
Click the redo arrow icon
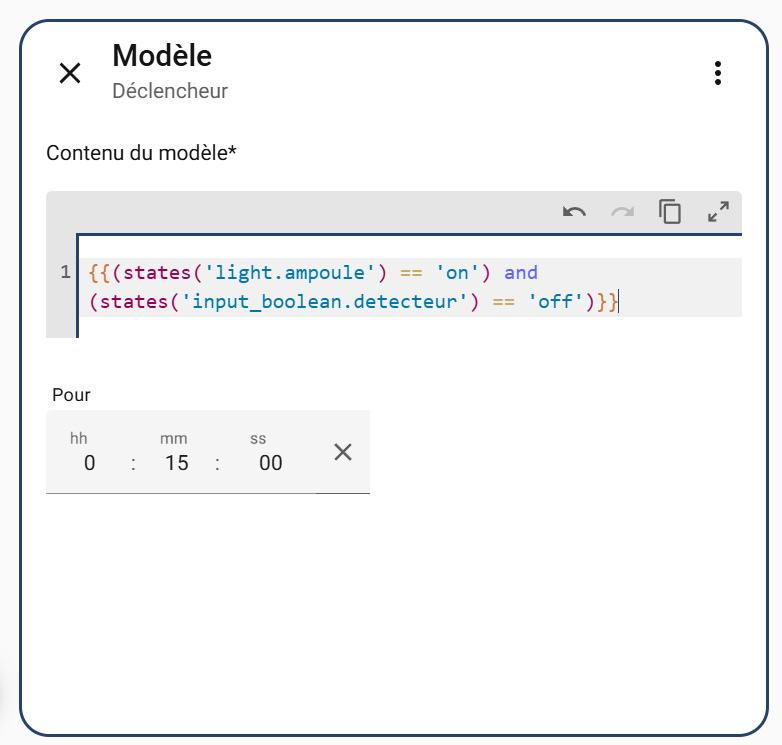(622, 212)
